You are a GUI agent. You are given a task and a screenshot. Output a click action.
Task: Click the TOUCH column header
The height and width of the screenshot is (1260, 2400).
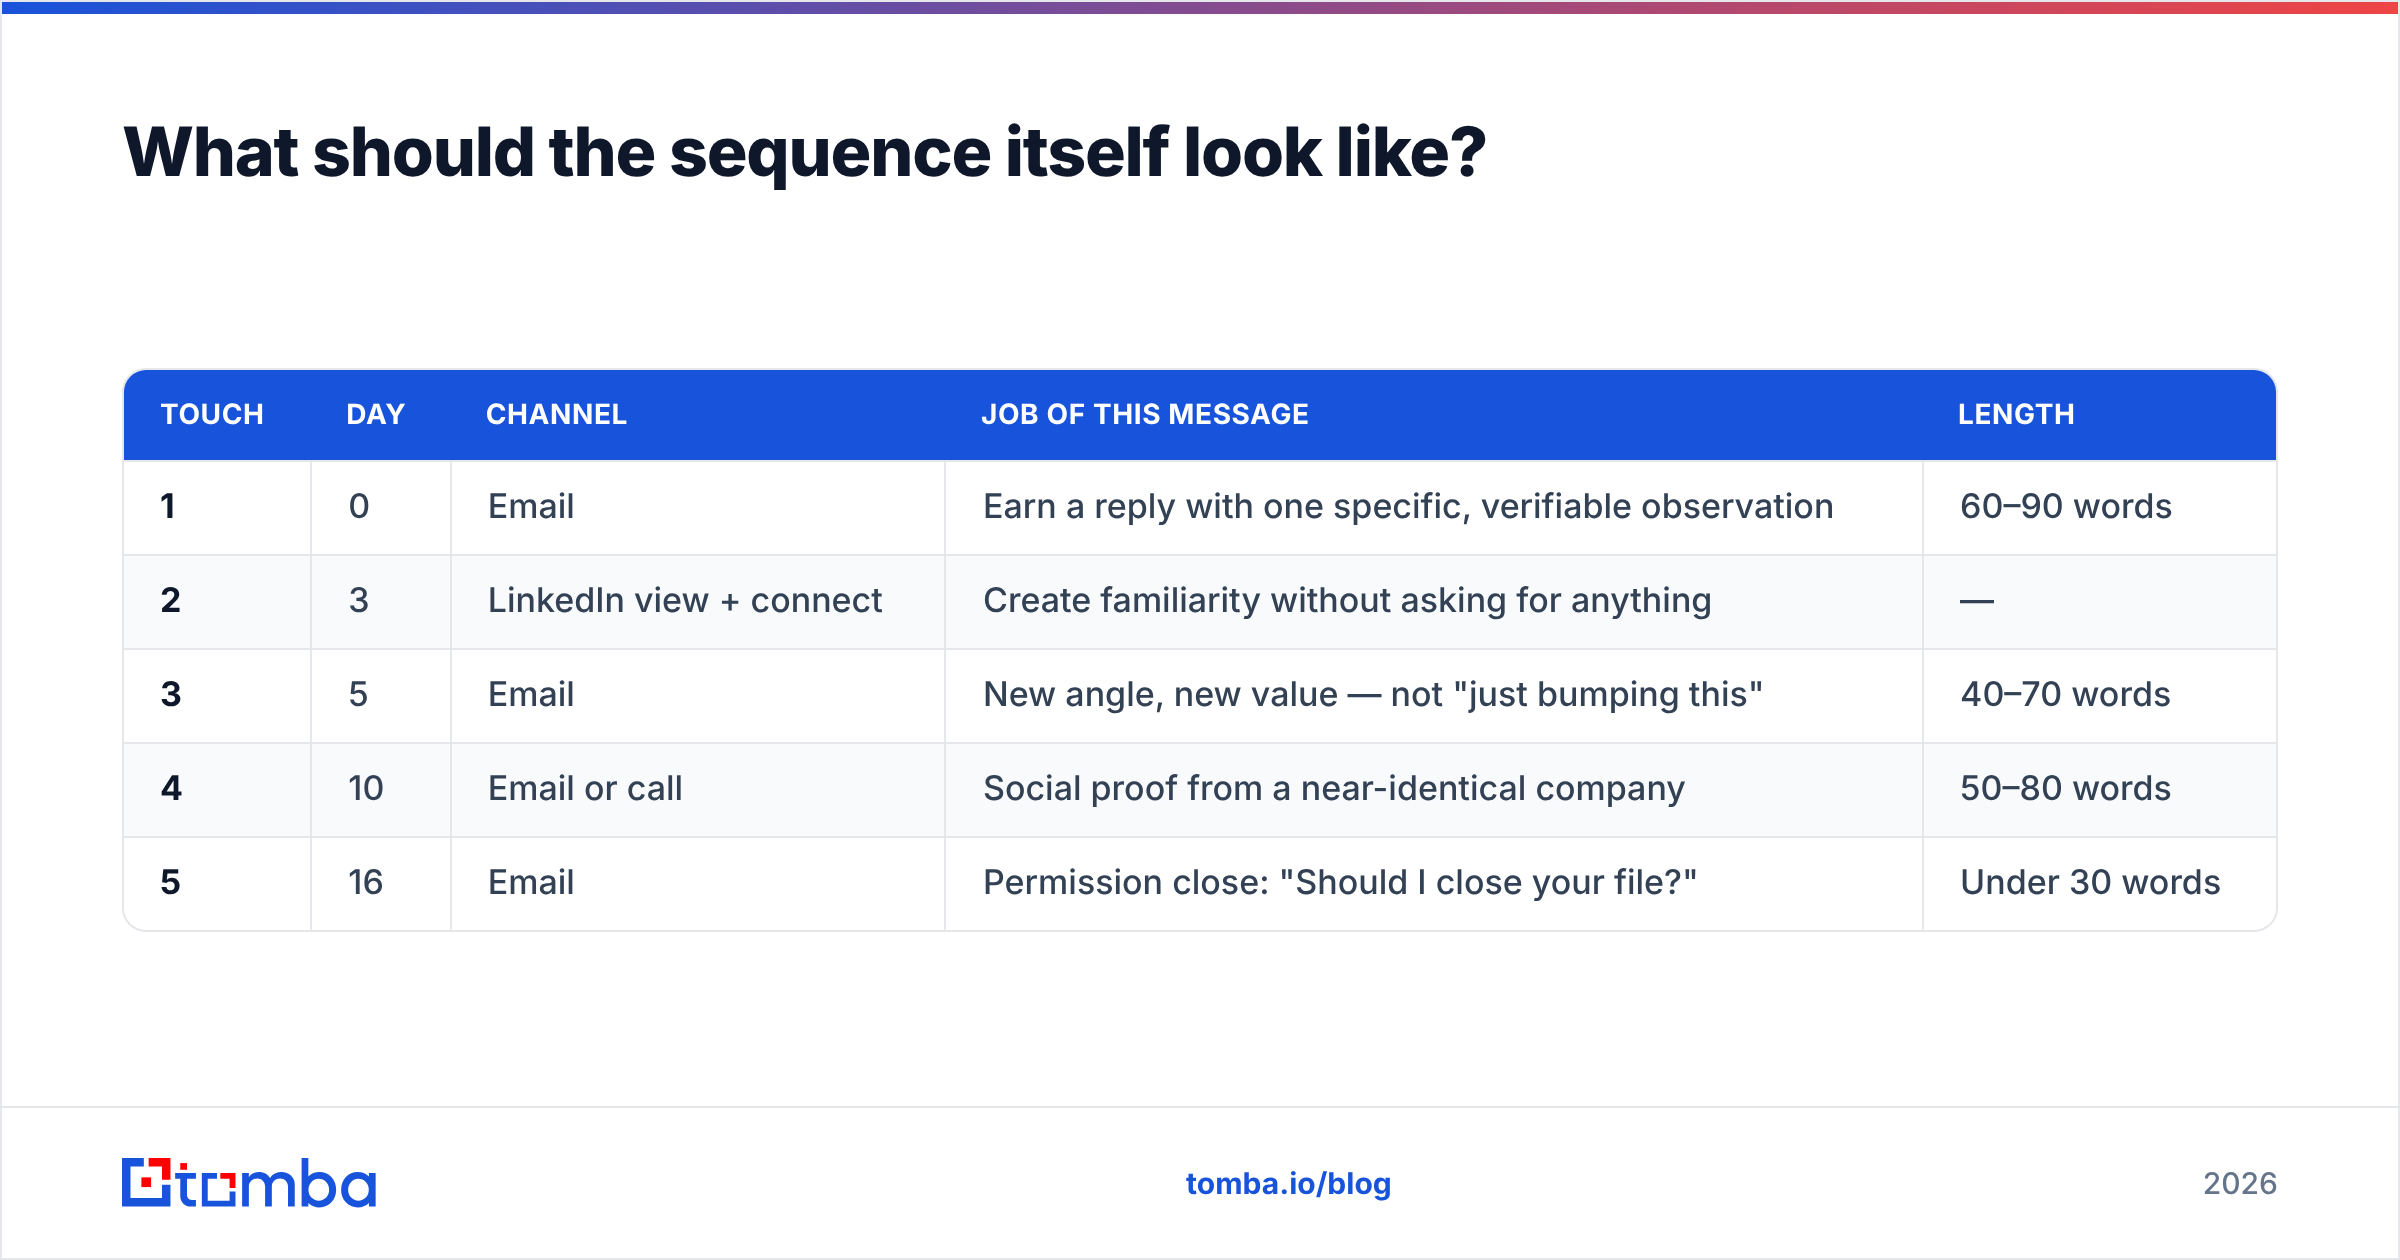pyautogui.click(x=212, y=414)
